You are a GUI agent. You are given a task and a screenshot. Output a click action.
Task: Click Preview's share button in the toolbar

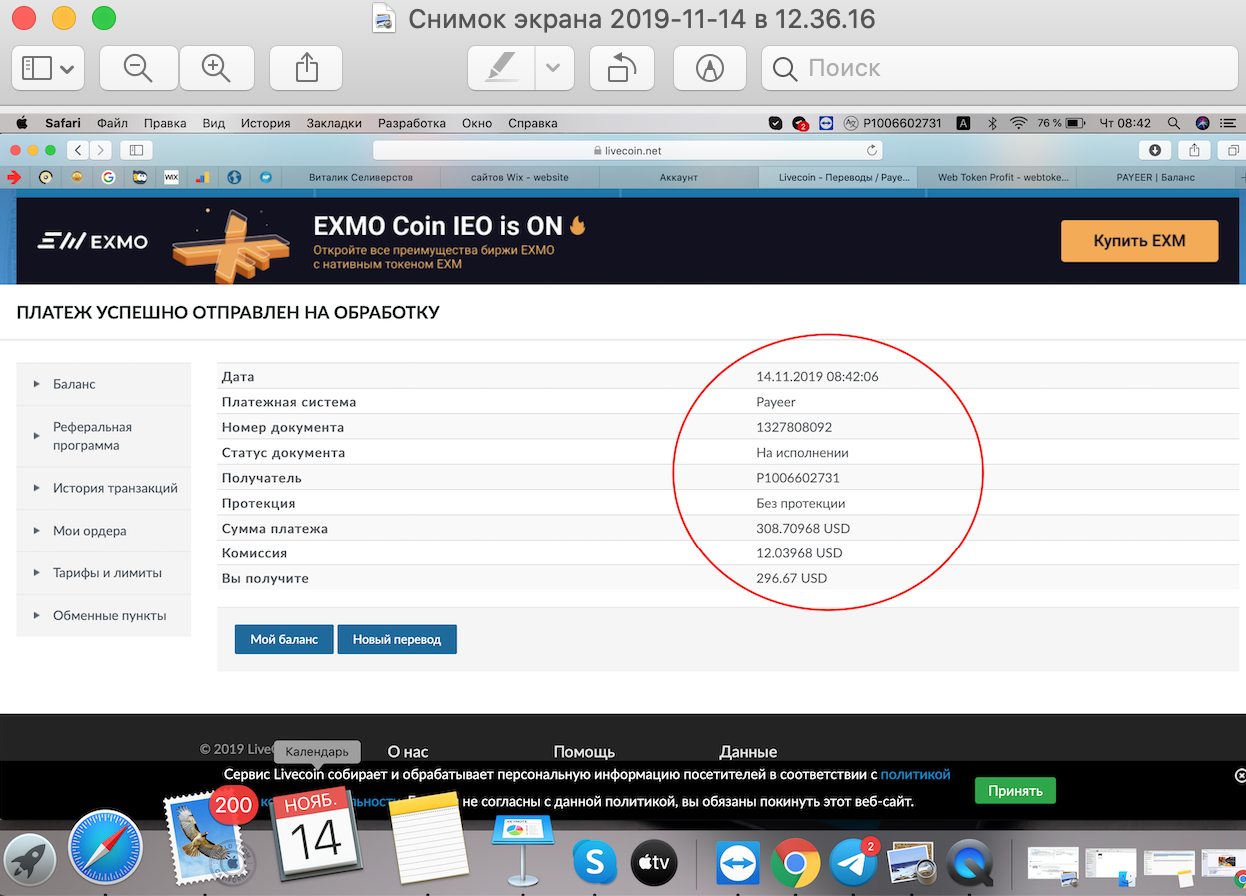(x=307, y=68)
